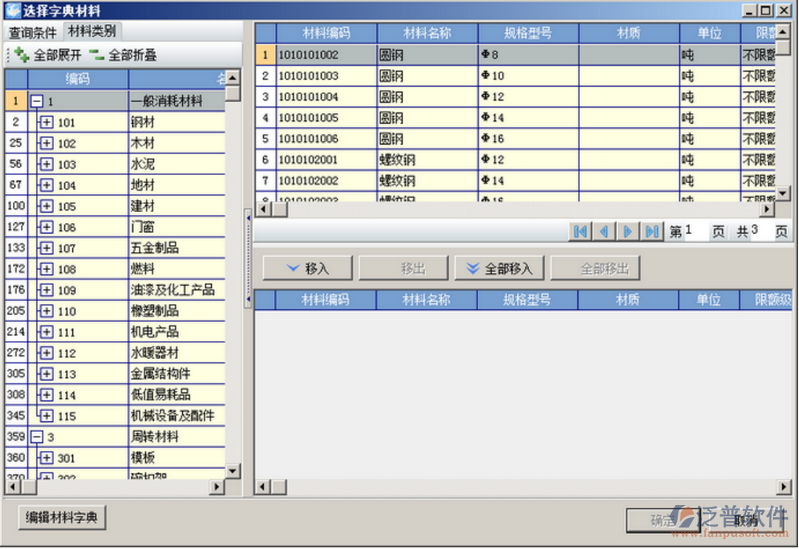The width and height of the screenshot is (799, 549).
Task: Go to previous page navigation icon
Action: click(x=604, y=231)
